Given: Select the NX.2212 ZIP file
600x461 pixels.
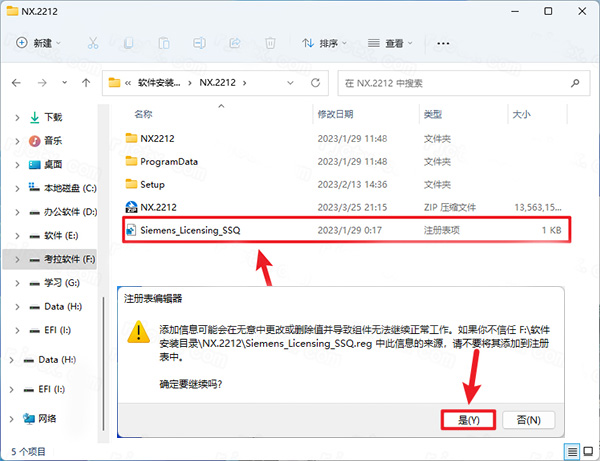Looking at the screenshot, I should (x=158, y=207).
